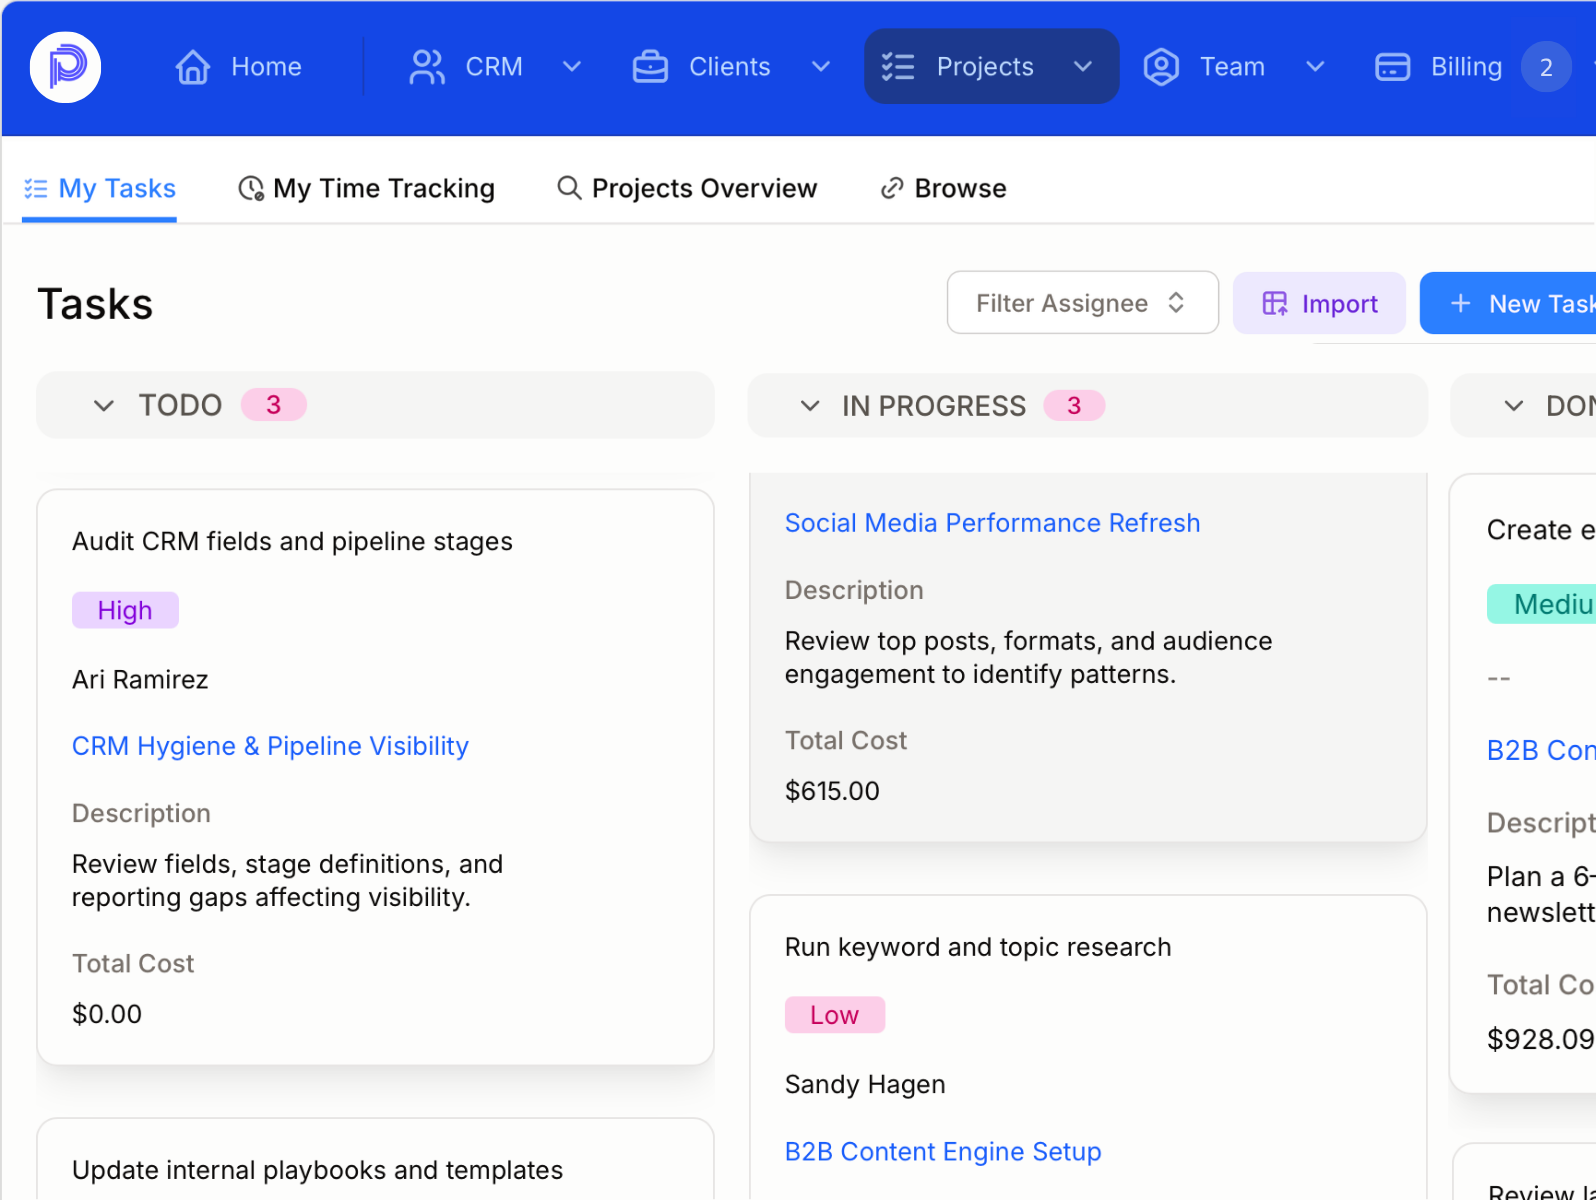Click the Clients briefcase icon
This screenshot has width=1596, height=1200.
pyautogui.click(x=650, y=67)
